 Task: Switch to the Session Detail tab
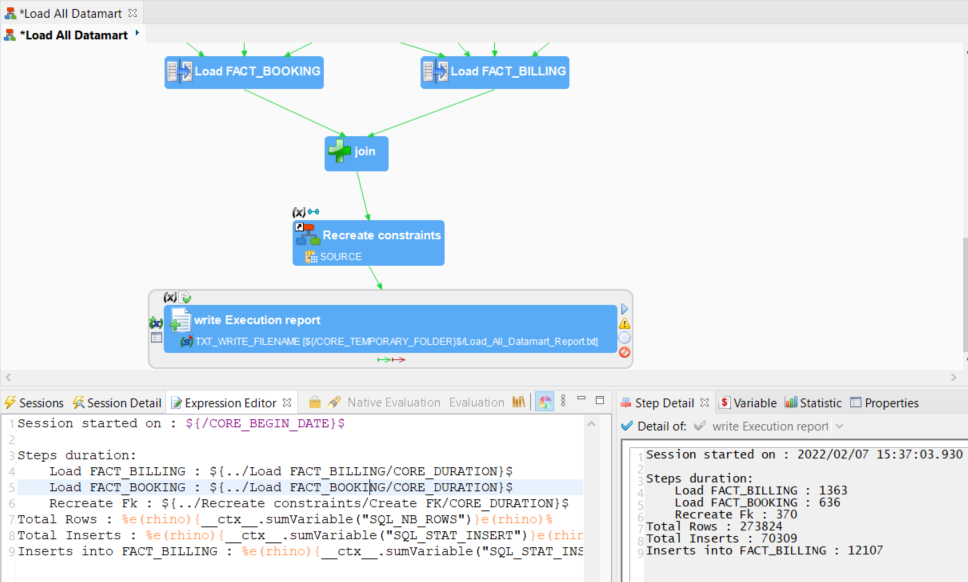click(117, 403)
